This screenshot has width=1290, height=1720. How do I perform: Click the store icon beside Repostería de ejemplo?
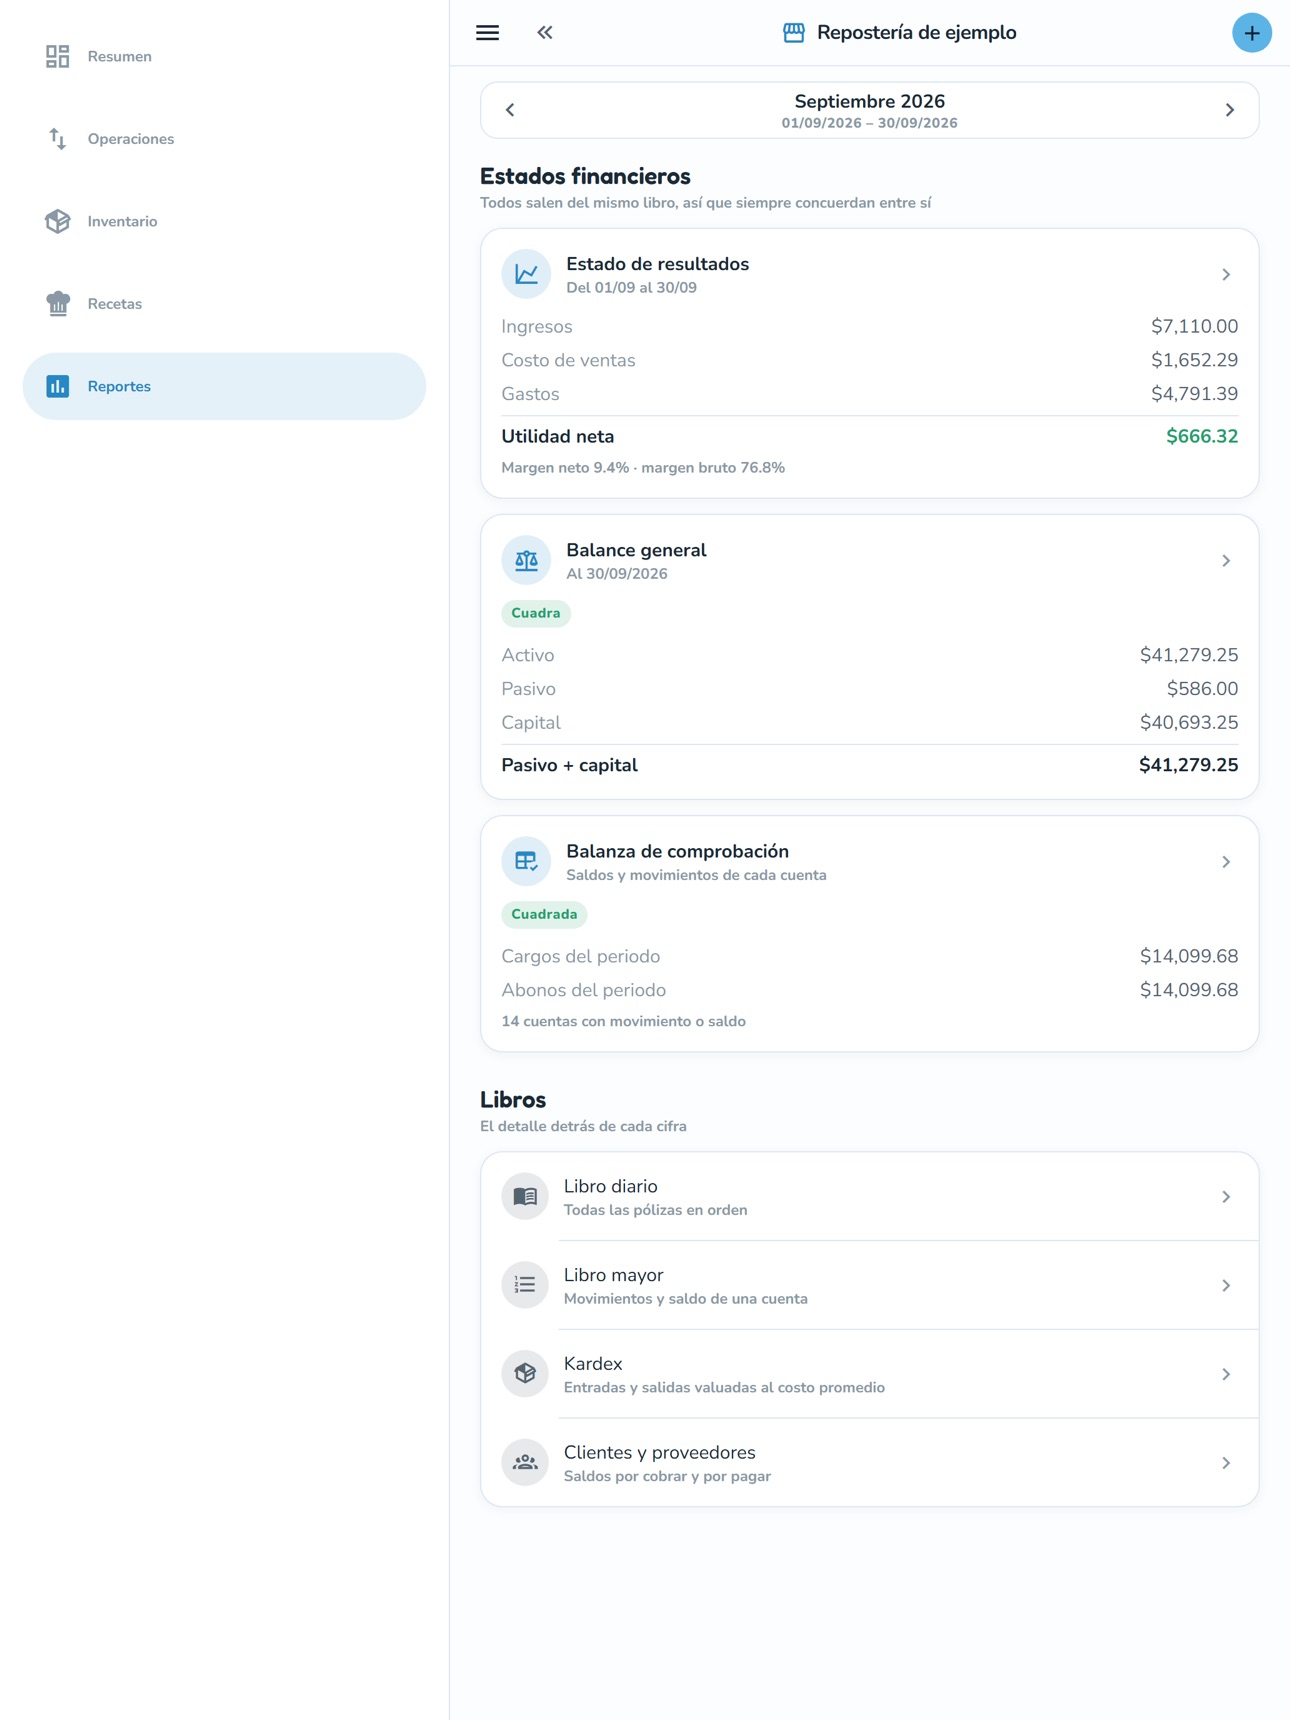[x=793, y=33]
